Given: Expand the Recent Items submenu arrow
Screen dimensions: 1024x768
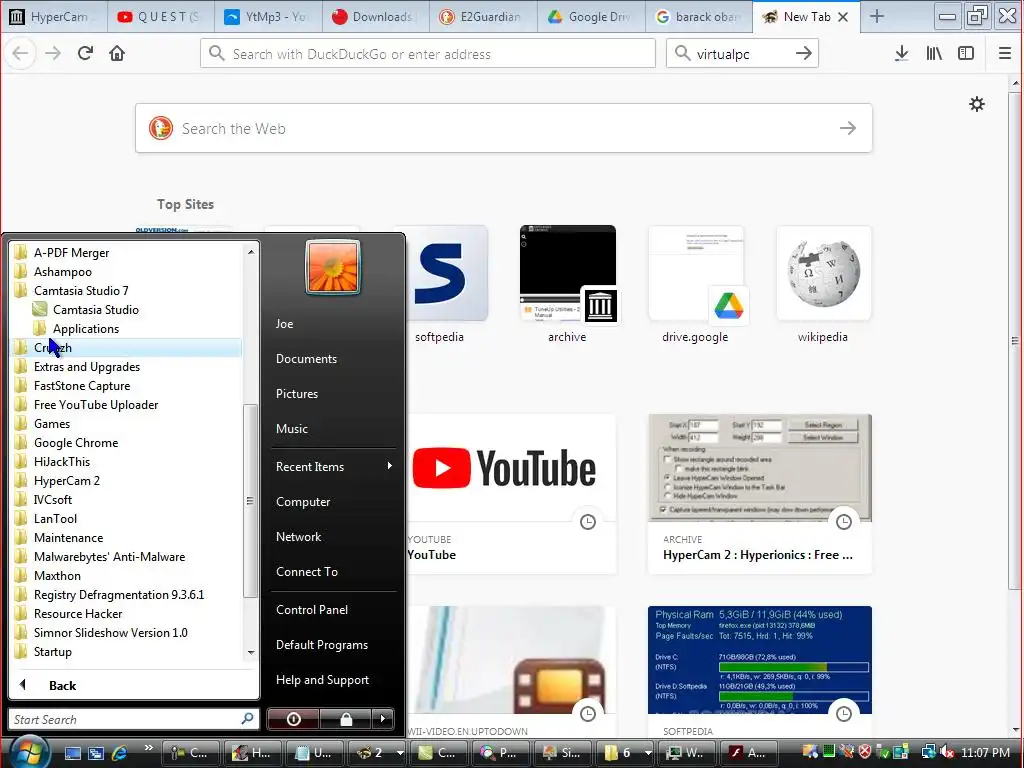Looking at the screenshot, I should (x=389, y=466).
